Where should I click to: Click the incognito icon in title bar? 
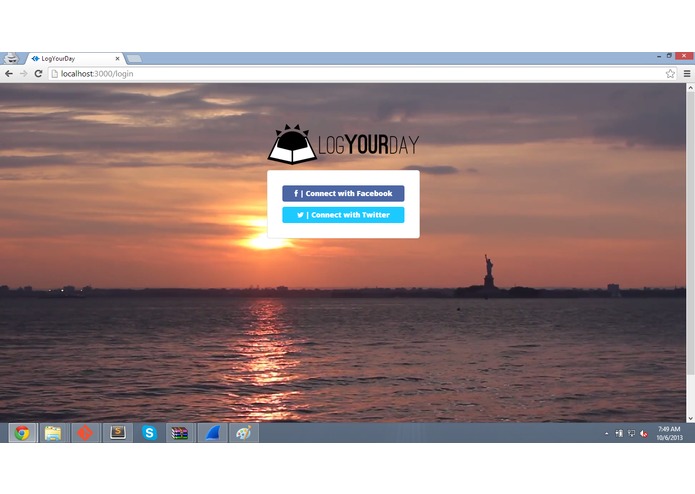click(11, 58)
